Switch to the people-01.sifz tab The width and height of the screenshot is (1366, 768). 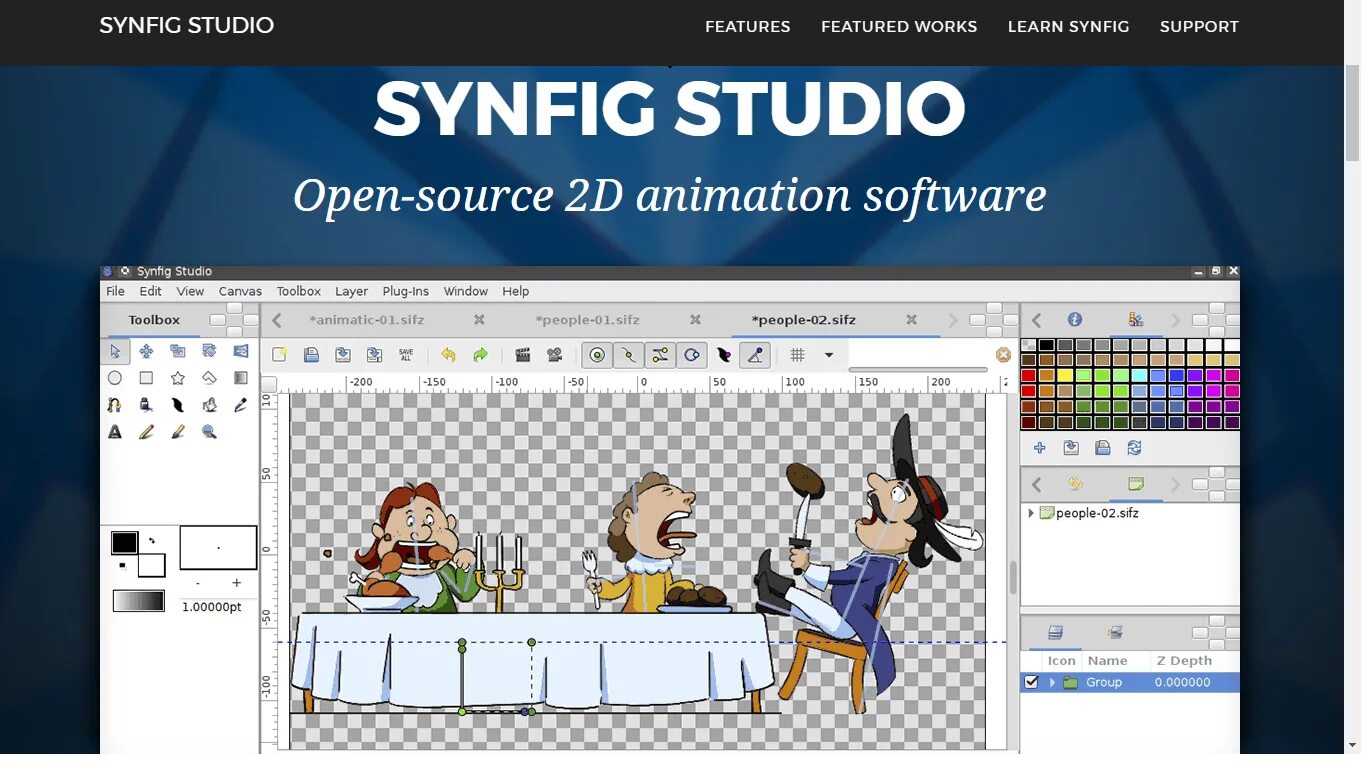[587, 320]
